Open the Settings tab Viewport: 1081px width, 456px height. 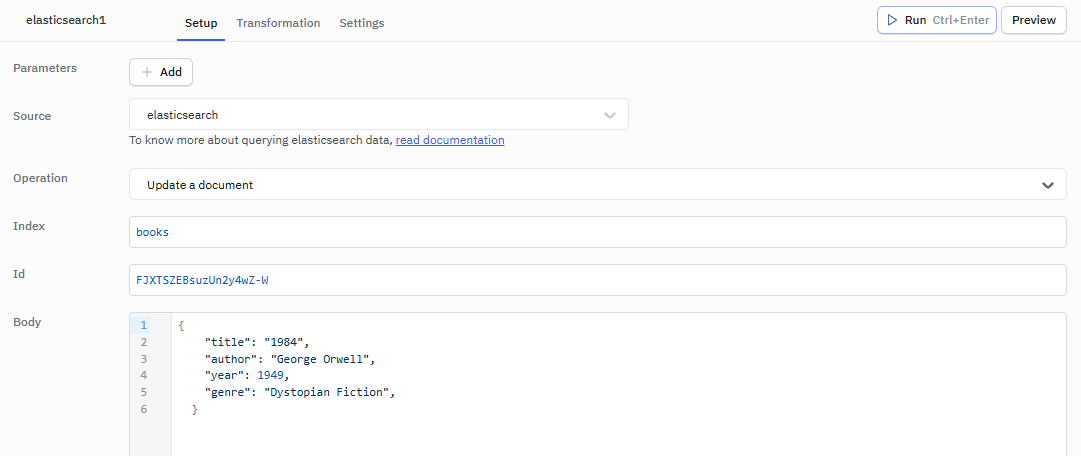click(361, 23)
